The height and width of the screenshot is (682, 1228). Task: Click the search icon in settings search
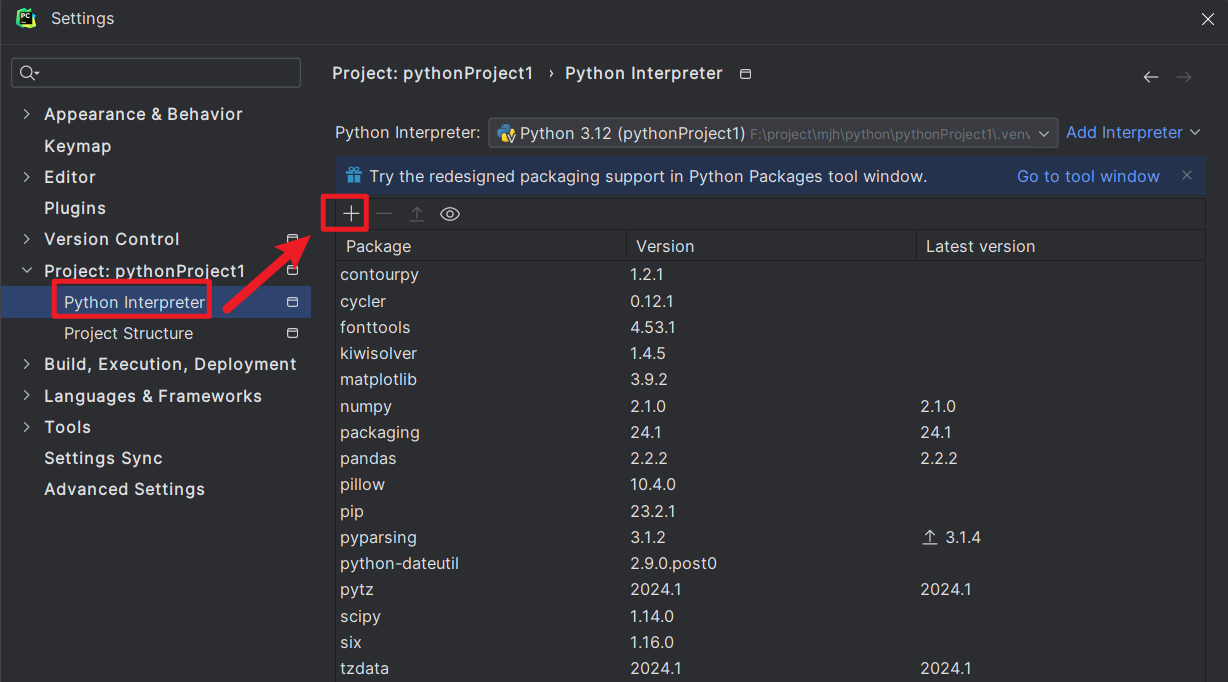pos(28,73)
